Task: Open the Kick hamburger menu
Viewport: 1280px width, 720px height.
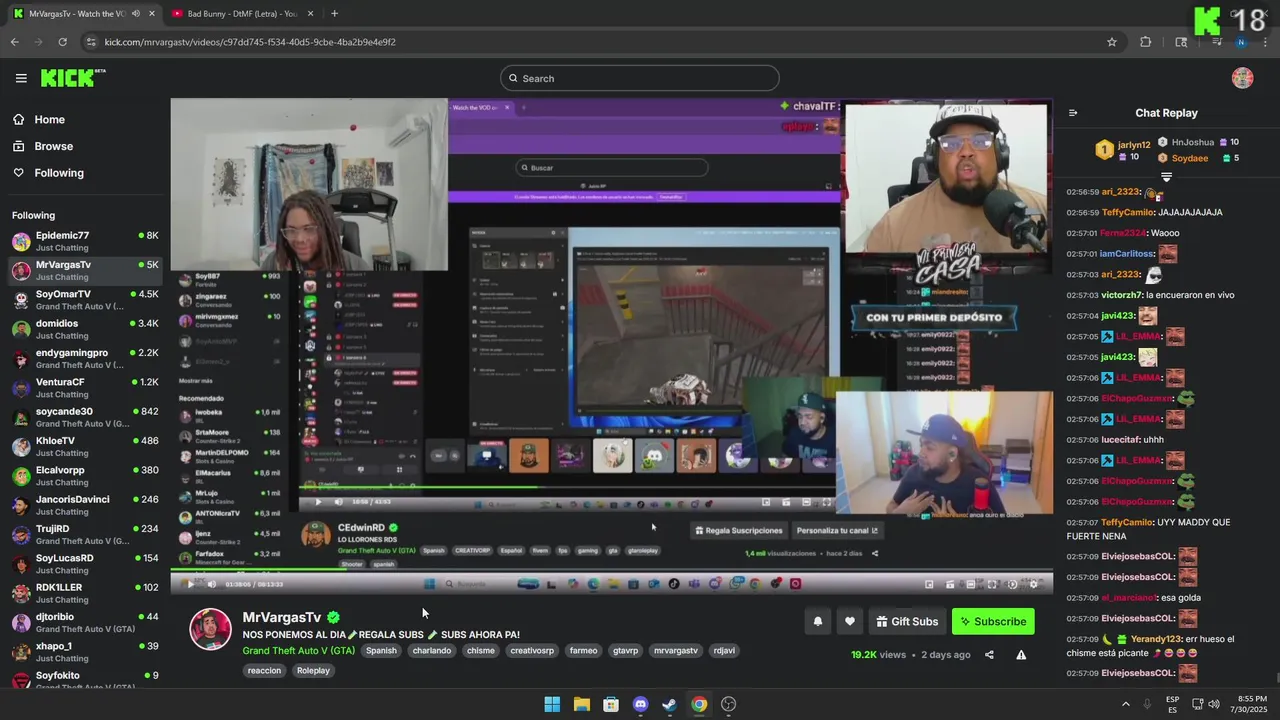Action: coord(21,78)
